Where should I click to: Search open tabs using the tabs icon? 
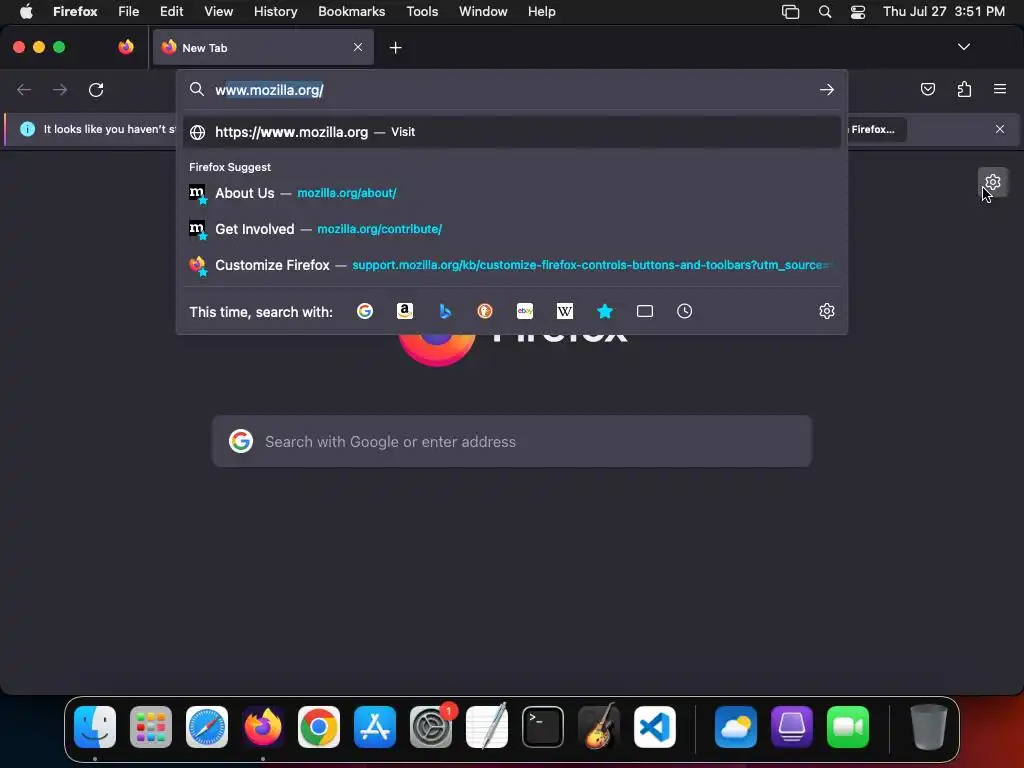click(x=645, y=312)
